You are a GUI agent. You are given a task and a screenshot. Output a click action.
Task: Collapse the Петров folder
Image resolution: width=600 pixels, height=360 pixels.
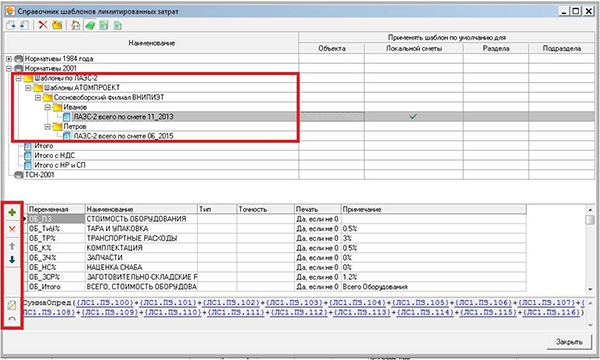[47, 126]
